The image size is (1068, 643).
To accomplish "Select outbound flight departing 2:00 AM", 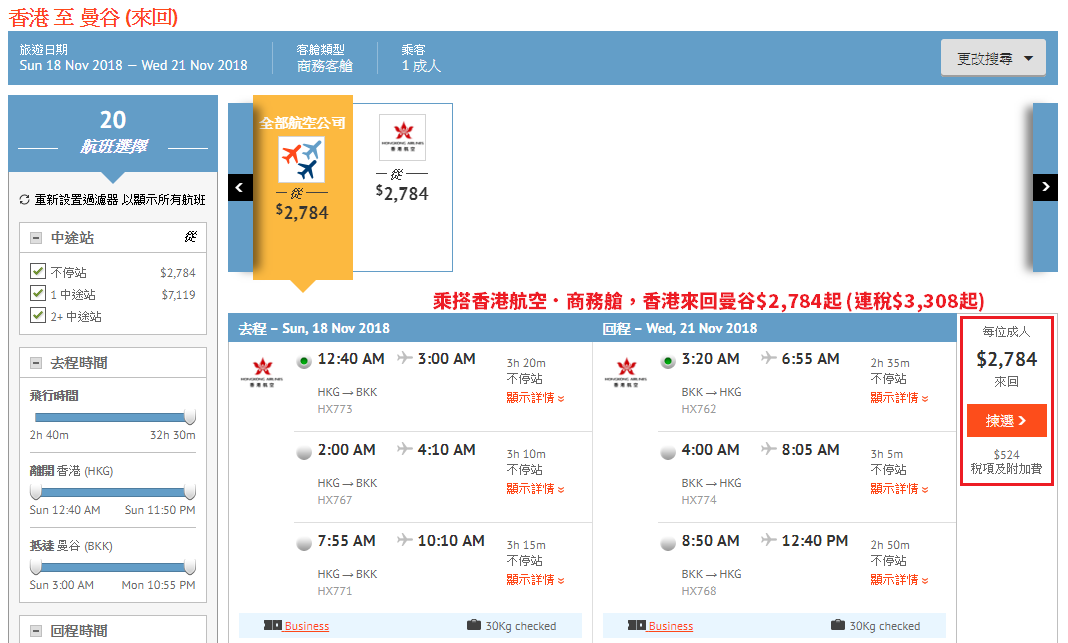I will click(304, 452).
